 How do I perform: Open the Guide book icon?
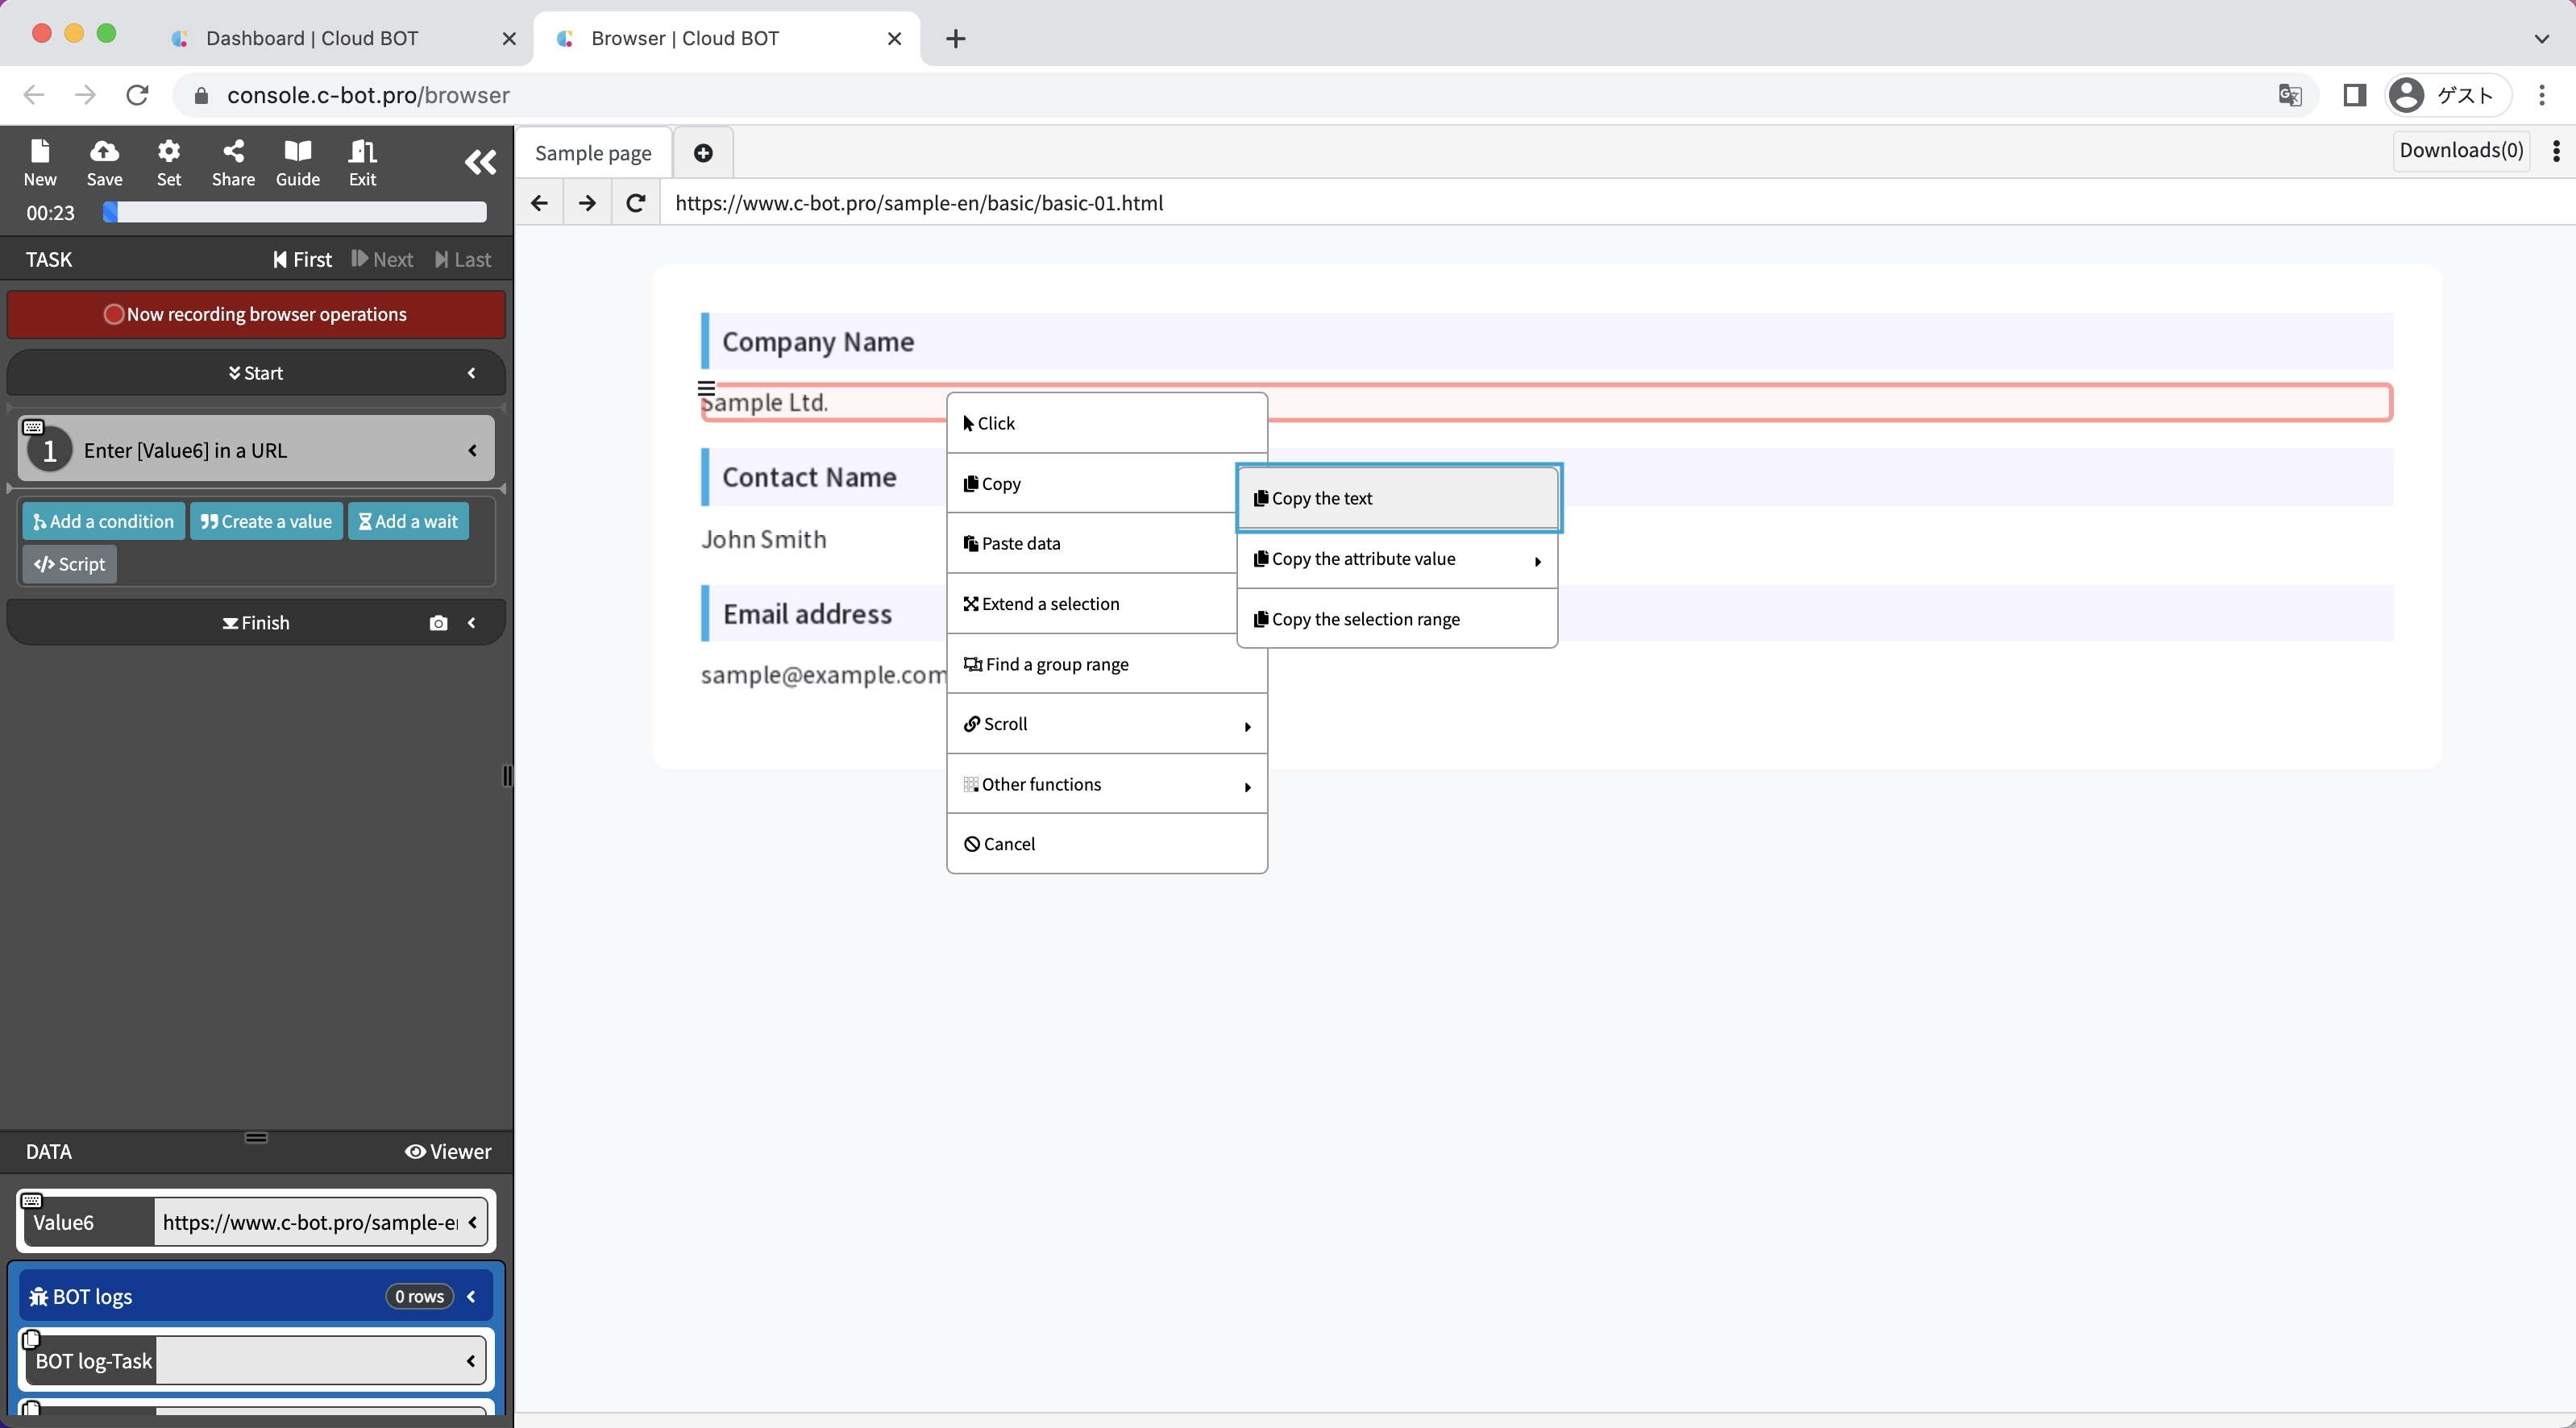coord(297,162)
